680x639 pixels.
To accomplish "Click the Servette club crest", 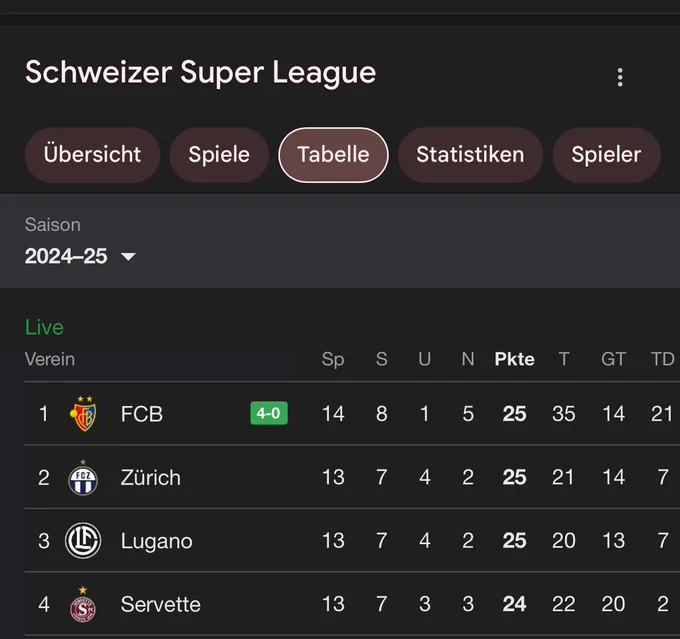I will [83, 604].
